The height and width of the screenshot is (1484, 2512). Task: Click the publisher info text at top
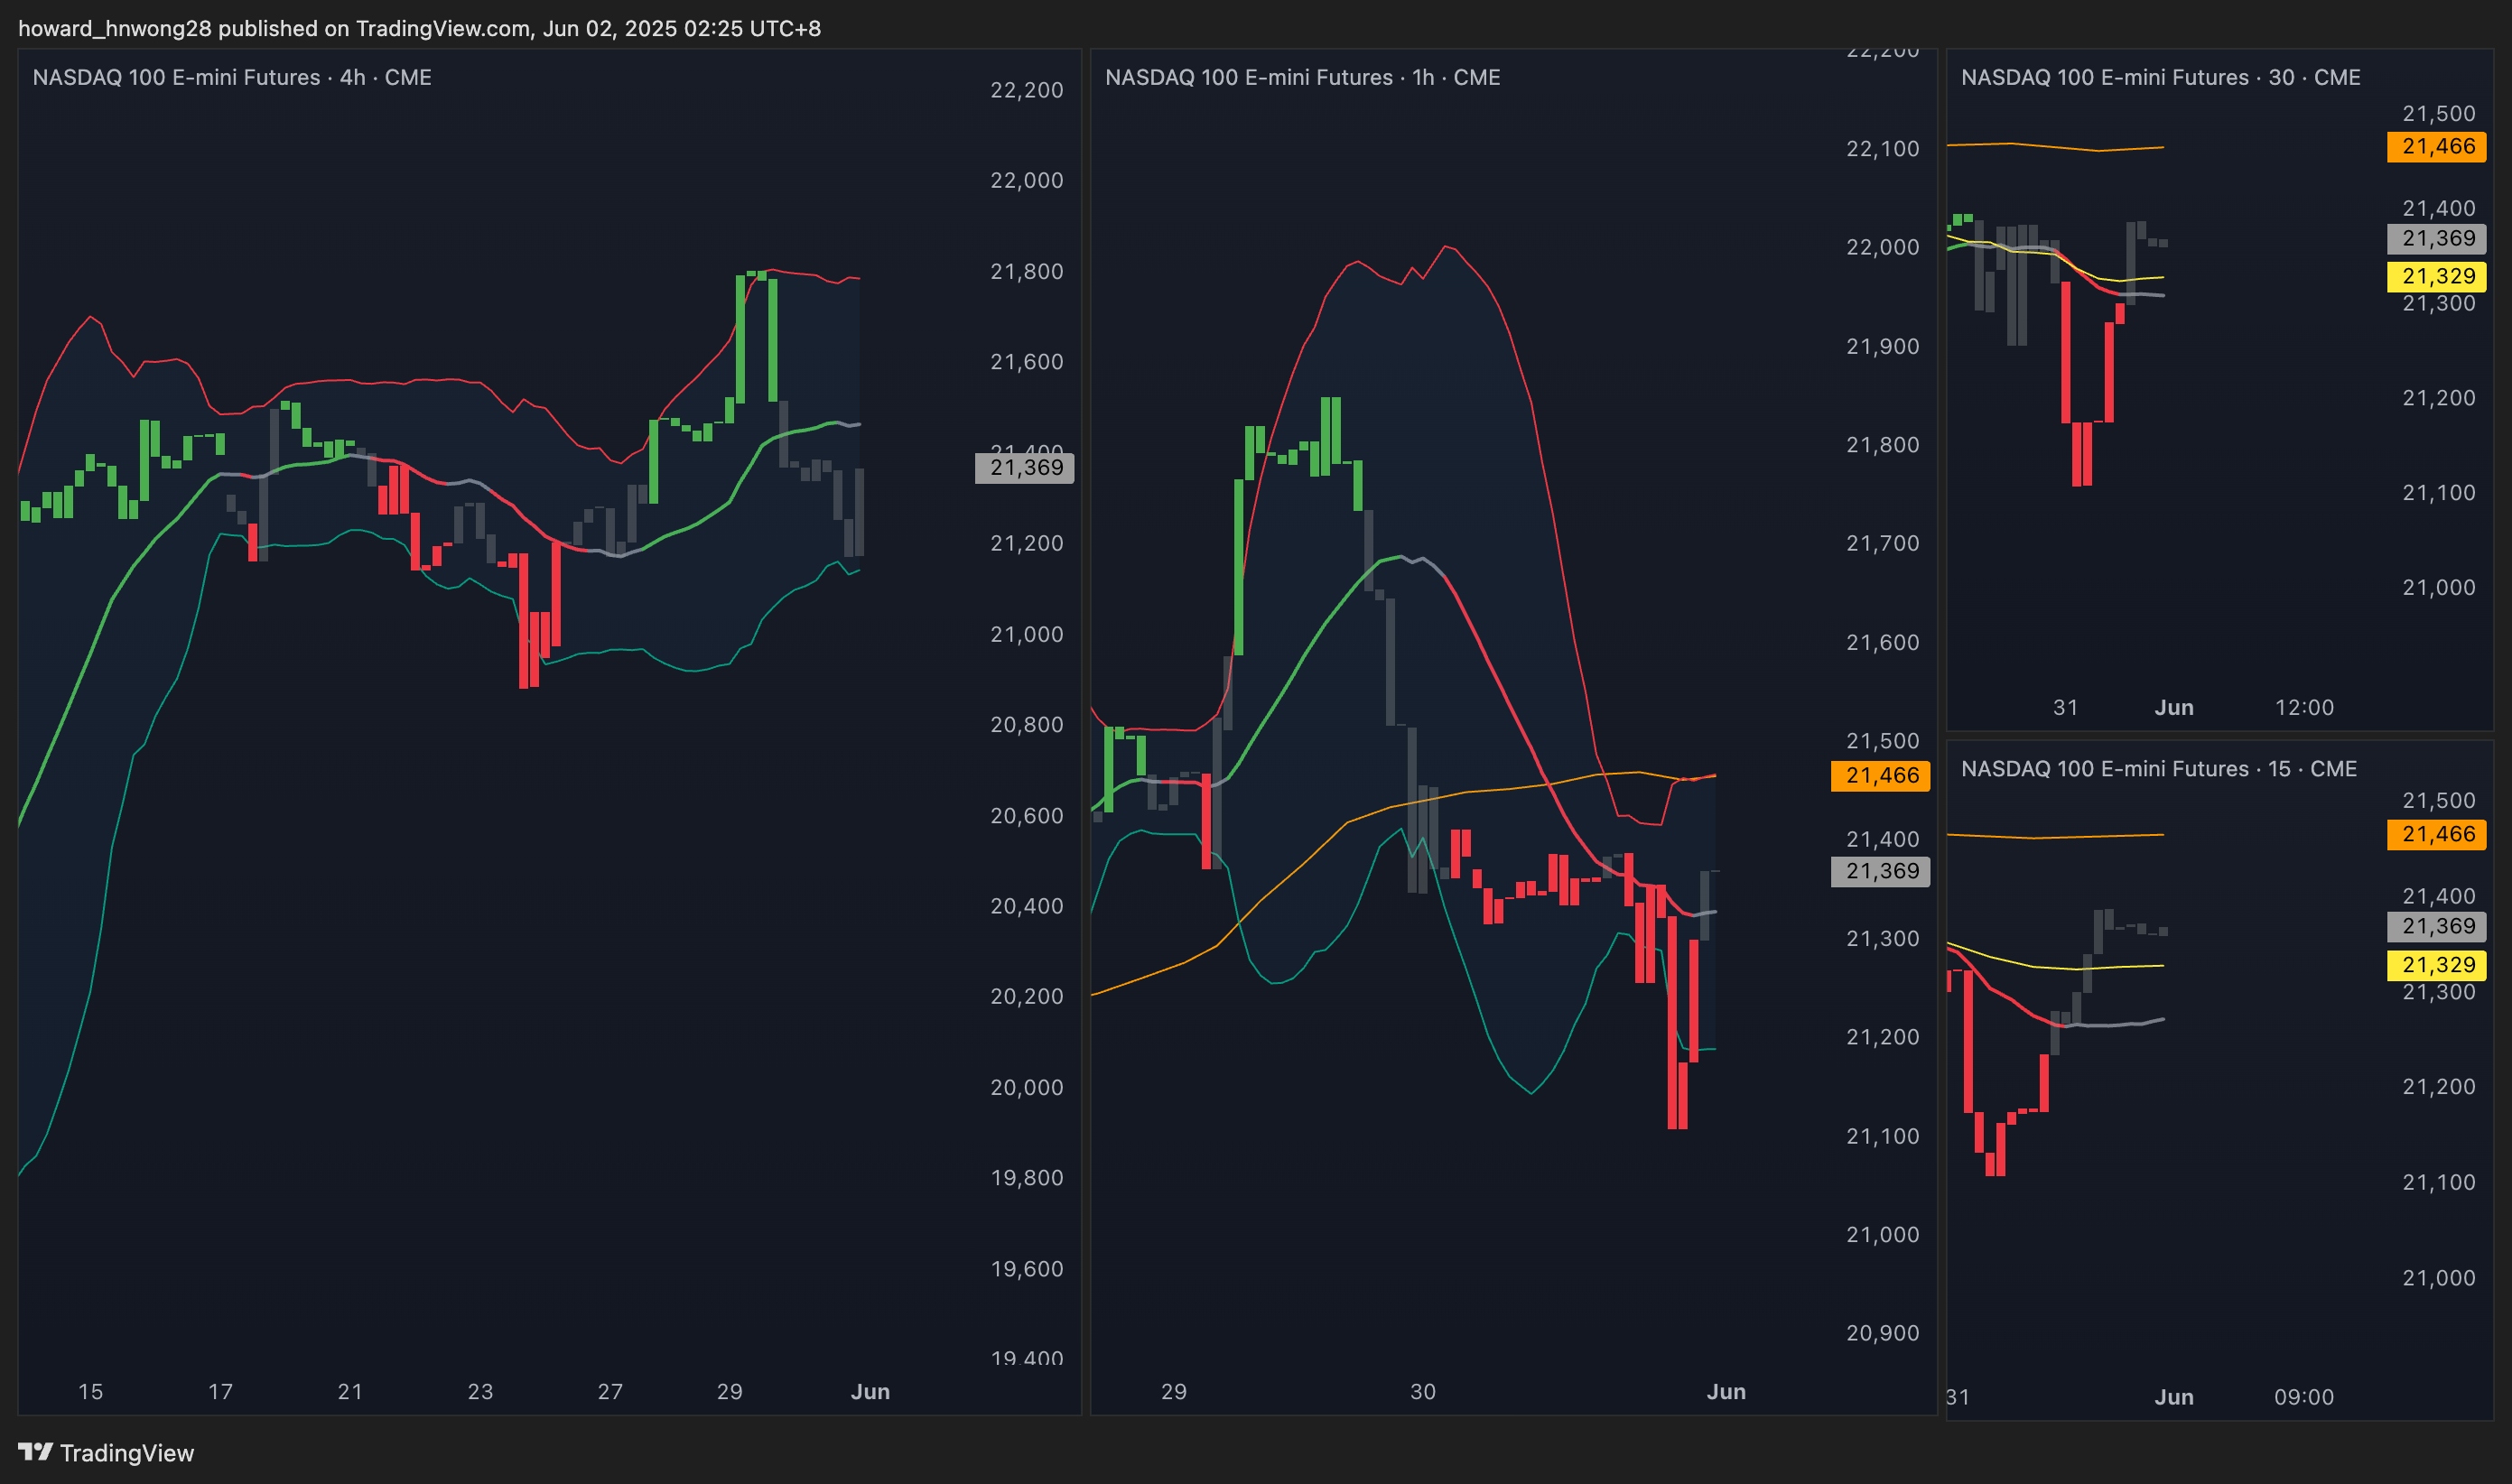(x=419, y=28)
